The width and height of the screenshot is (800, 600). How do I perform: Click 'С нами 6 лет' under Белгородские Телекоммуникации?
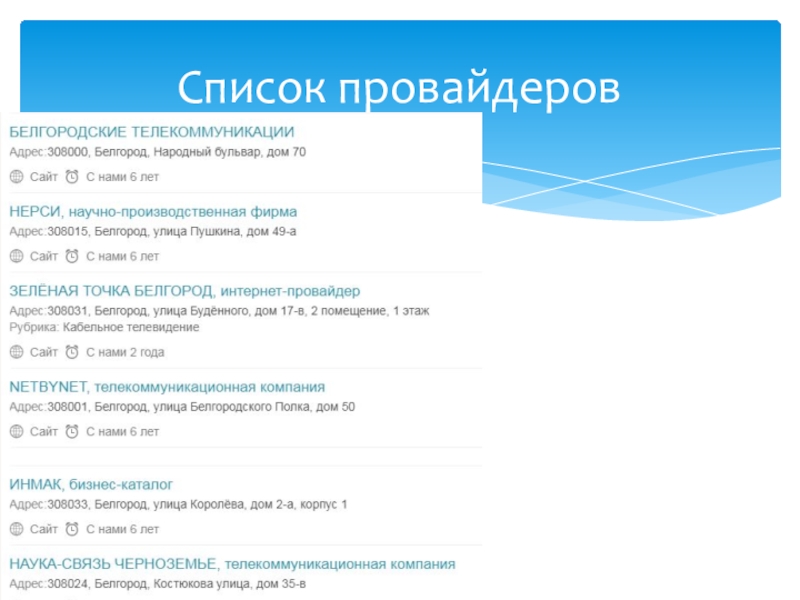pos(122,177)
